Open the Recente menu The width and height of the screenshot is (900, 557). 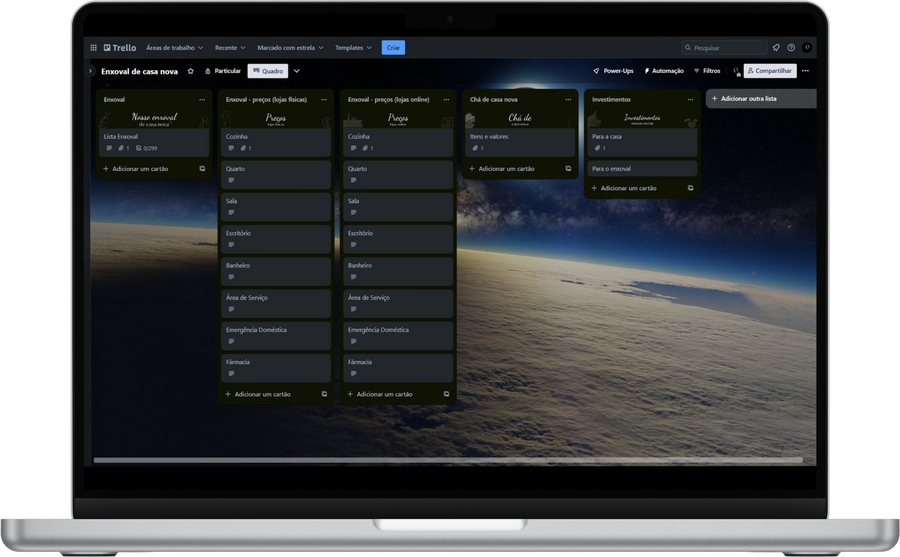pyautogui.click(x=230, y=47)
